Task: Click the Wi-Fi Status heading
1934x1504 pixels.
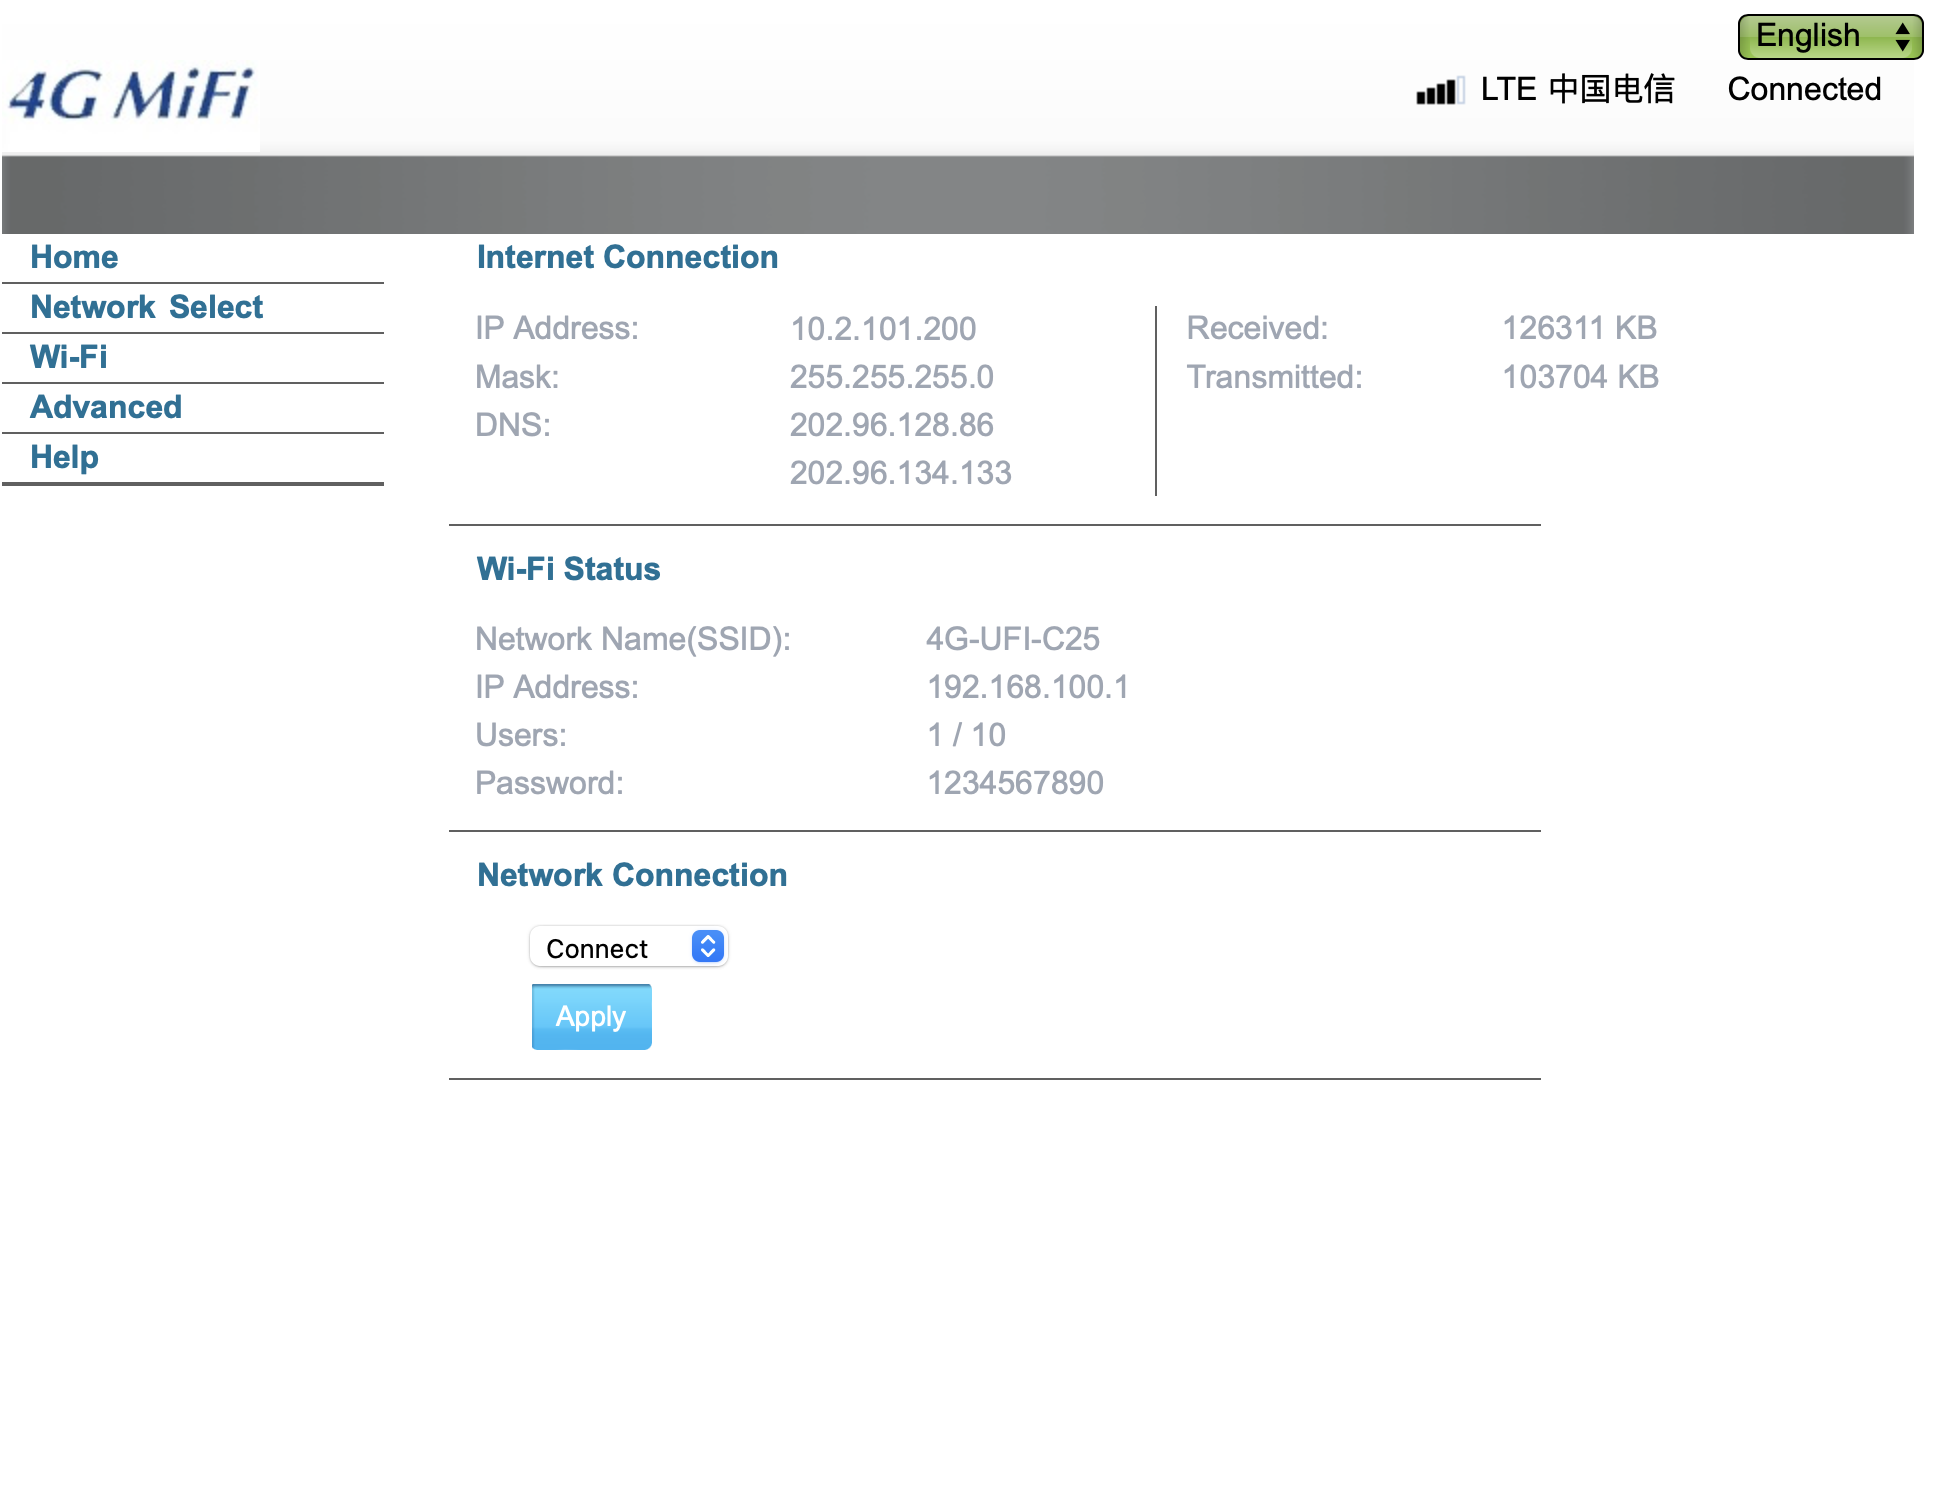Action: click(568, 569)
